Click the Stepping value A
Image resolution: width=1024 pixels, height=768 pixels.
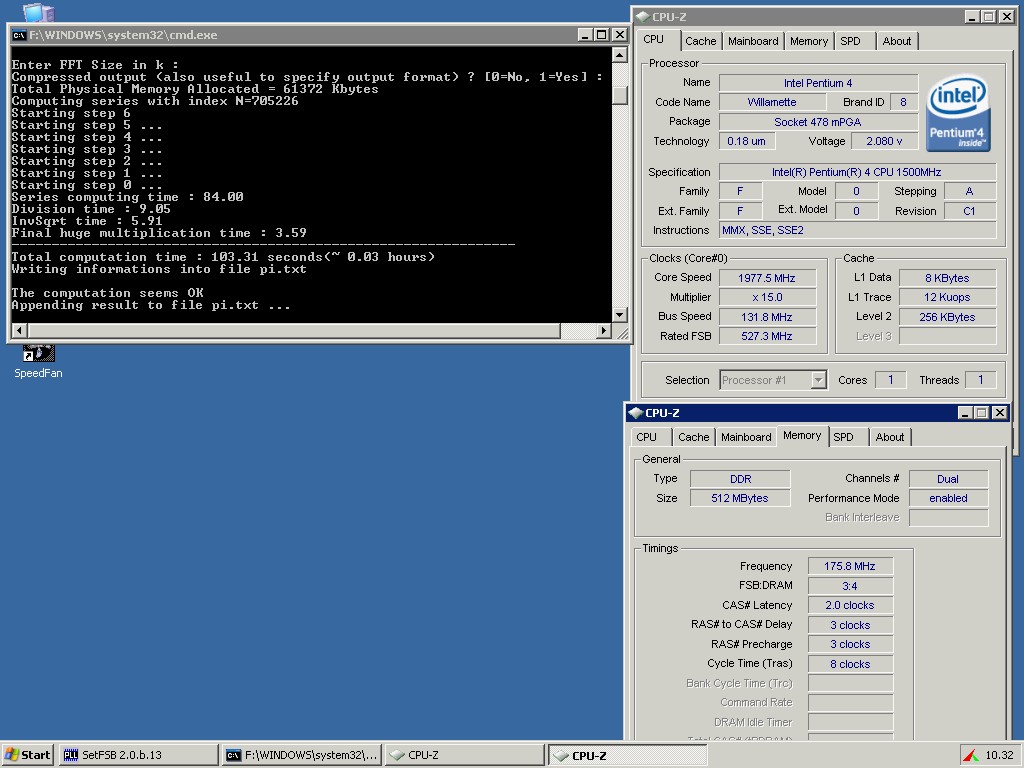[x=969, y=191]
